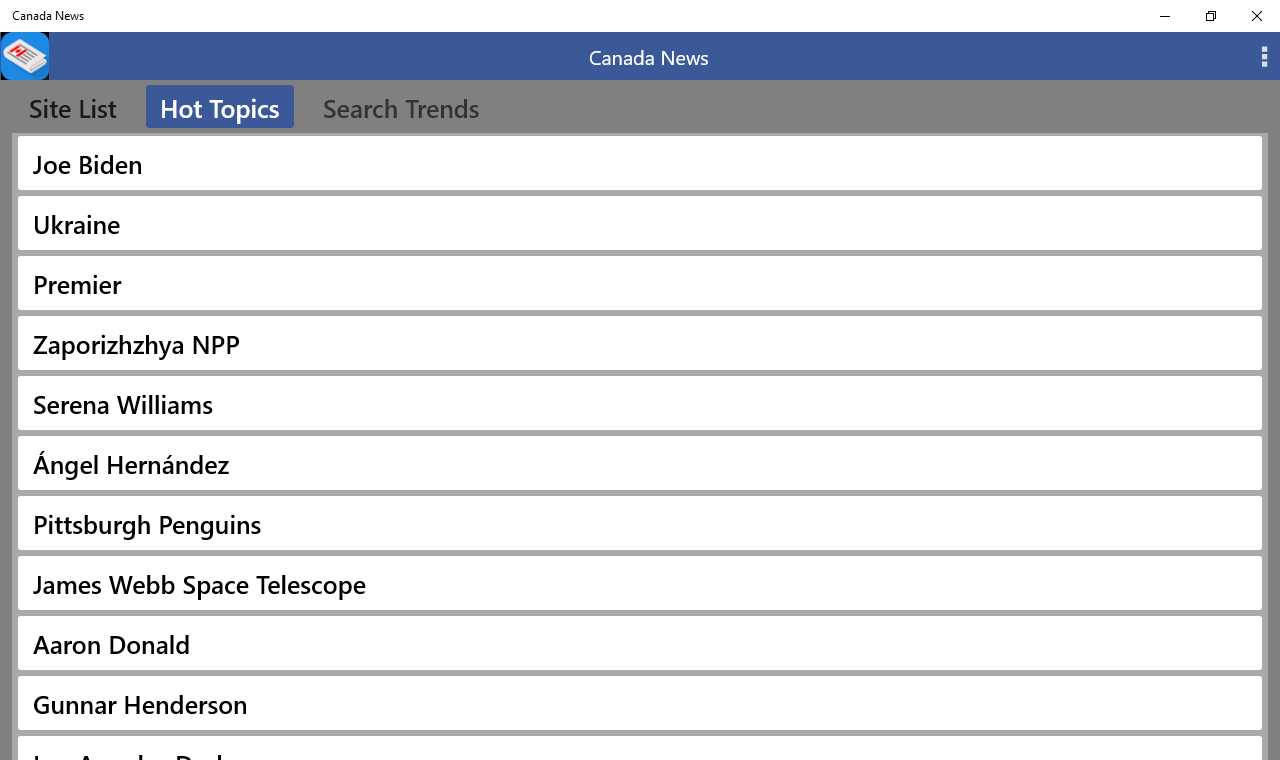View the Serena Williams topic
Screen dimensions: 1280x760
click(640, 404)
